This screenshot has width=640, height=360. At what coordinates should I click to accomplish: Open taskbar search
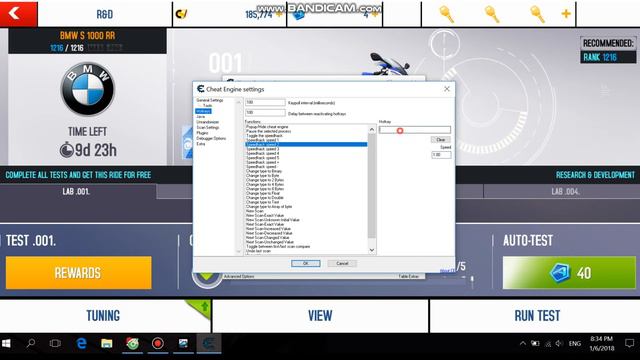point(31,343)
